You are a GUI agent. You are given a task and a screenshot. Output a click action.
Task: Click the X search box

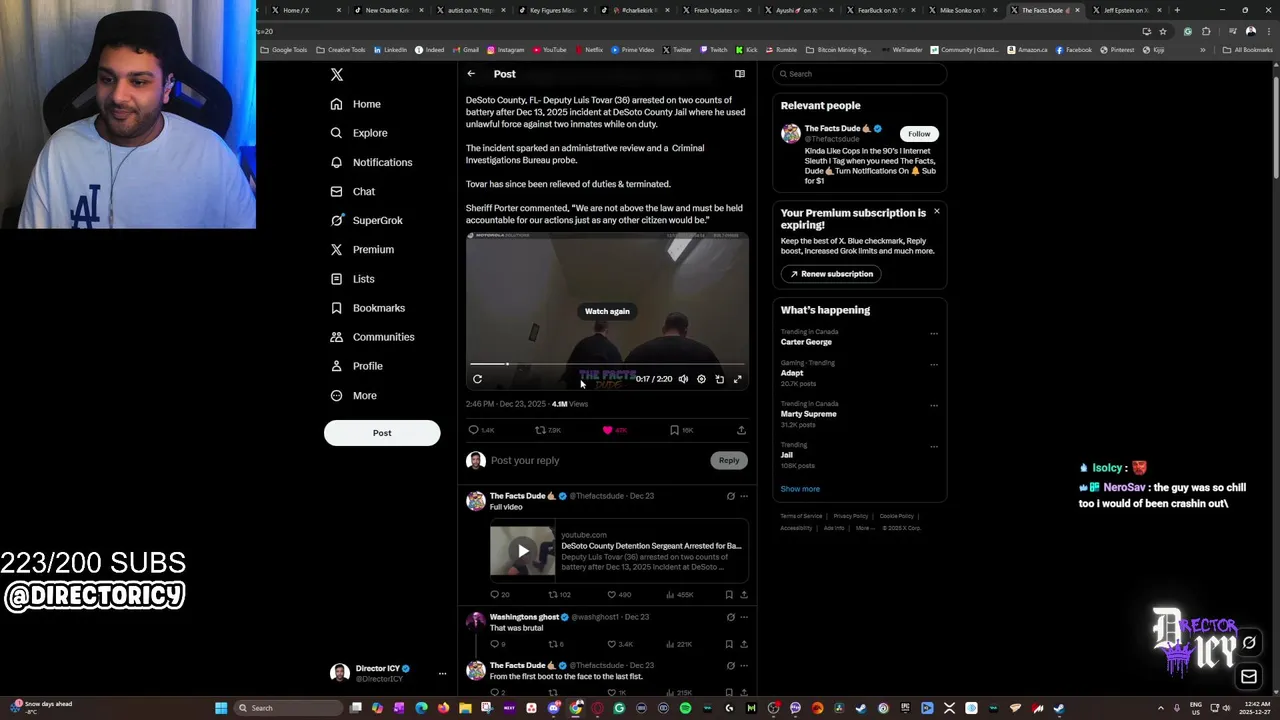coord(859,74)
